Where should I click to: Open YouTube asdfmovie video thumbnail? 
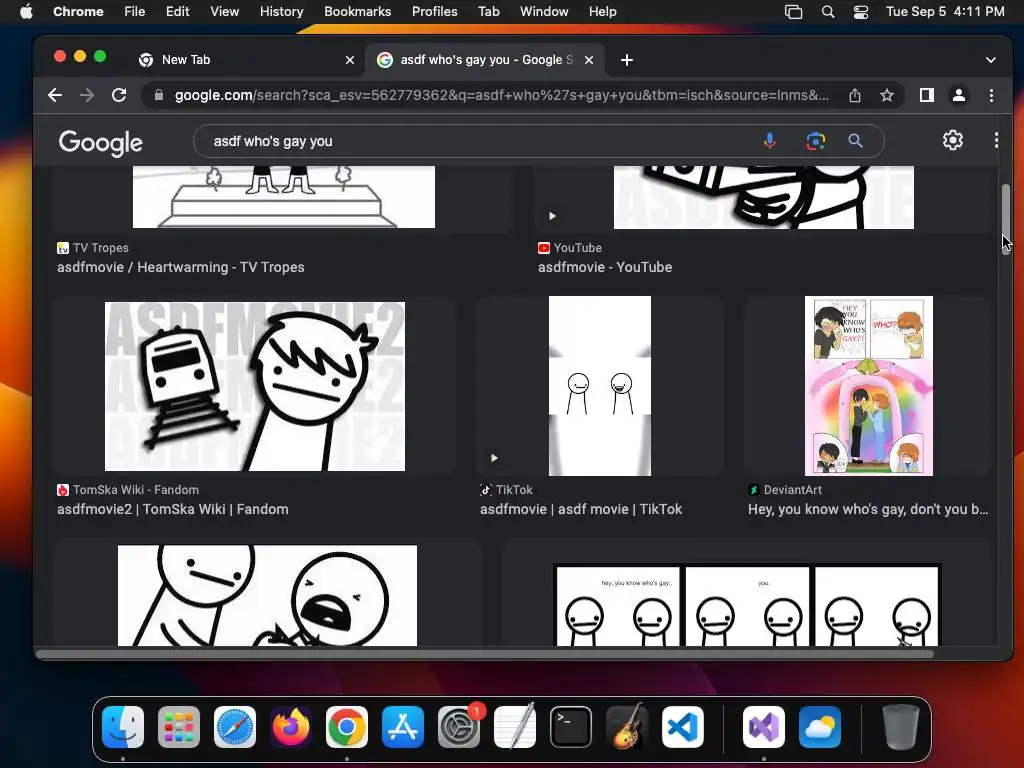tap(763, 197)
